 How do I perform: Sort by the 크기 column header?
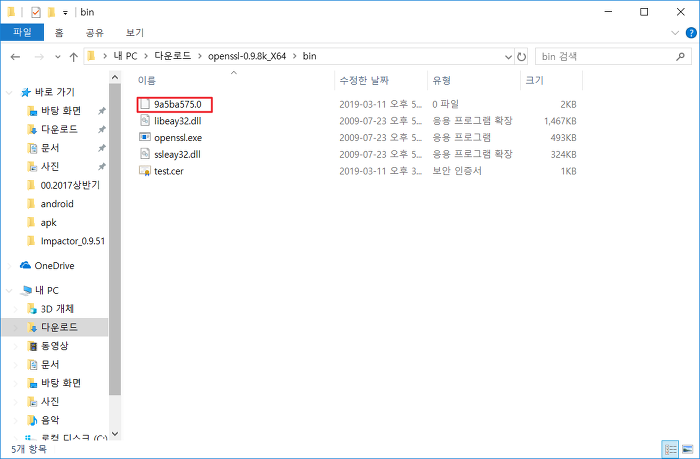click(x=534, y=80)
